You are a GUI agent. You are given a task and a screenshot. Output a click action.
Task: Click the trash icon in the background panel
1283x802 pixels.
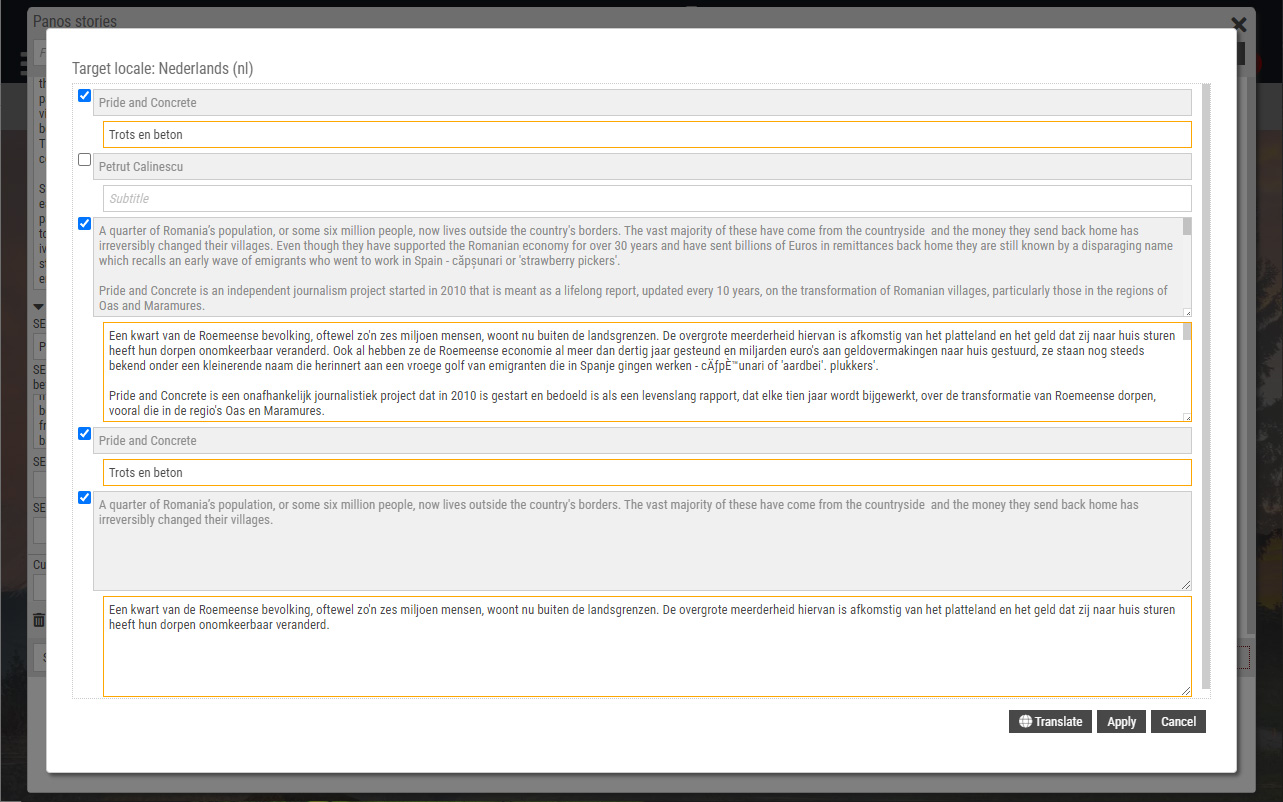click(x=39, y=620)
